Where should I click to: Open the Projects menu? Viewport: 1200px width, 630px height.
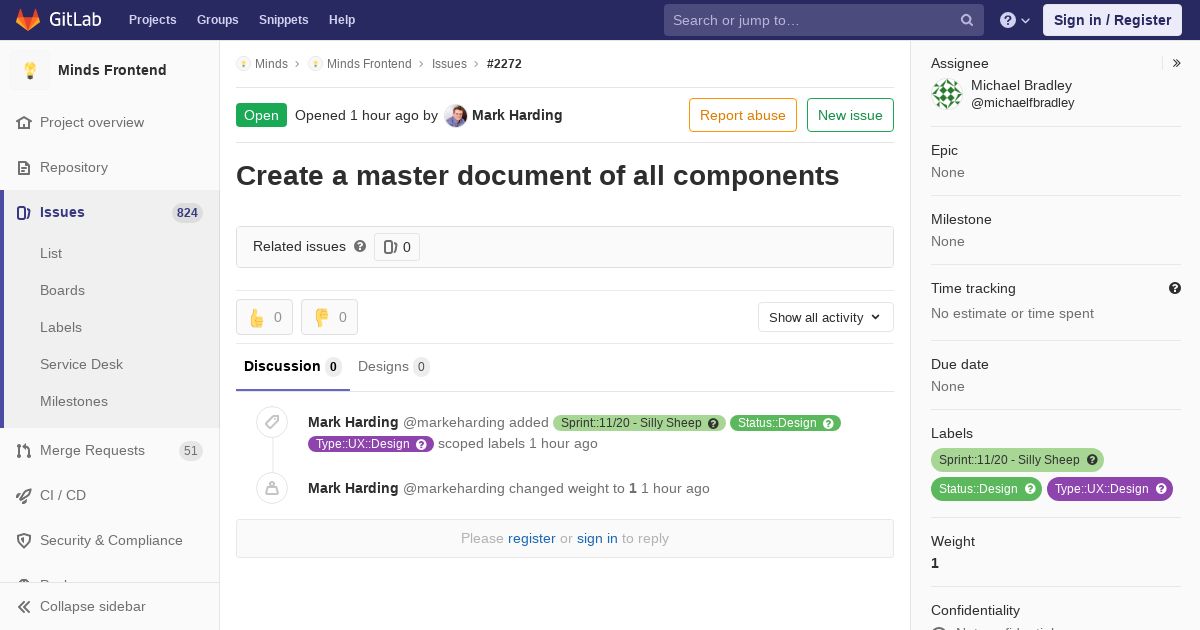pyautogui.click(x=152, y=20)
